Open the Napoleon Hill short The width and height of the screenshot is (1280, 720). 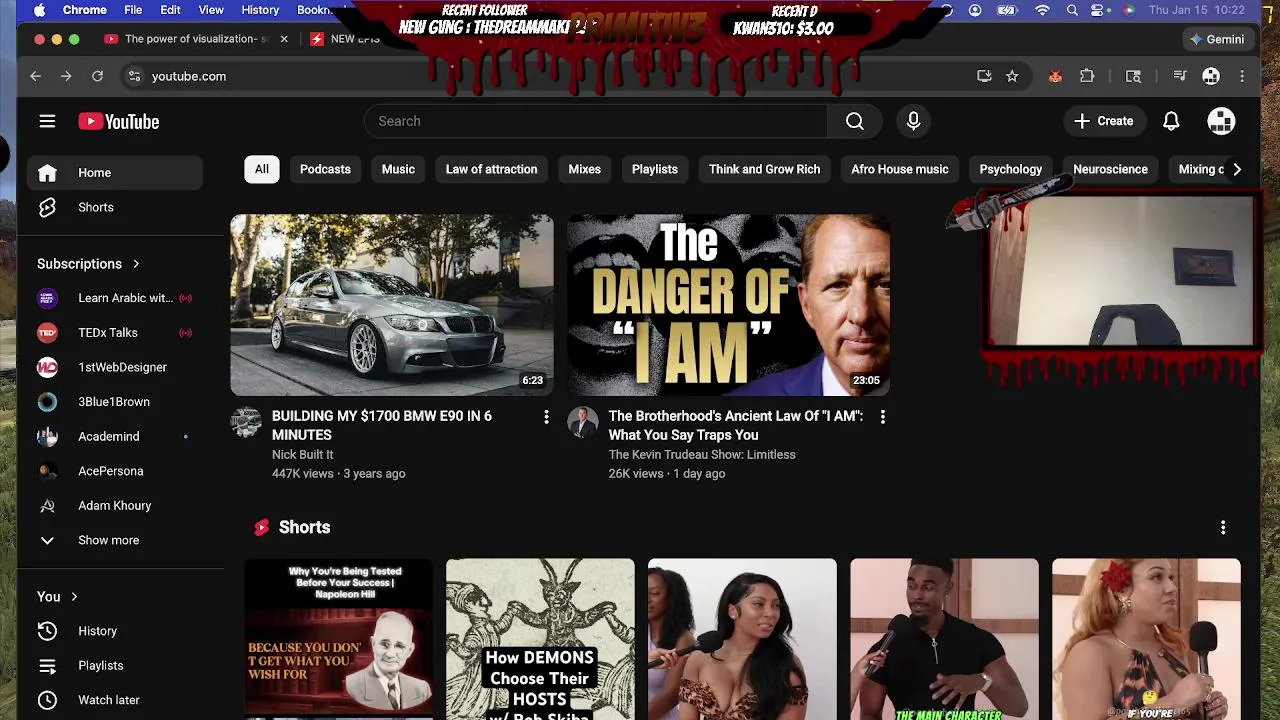339,639
